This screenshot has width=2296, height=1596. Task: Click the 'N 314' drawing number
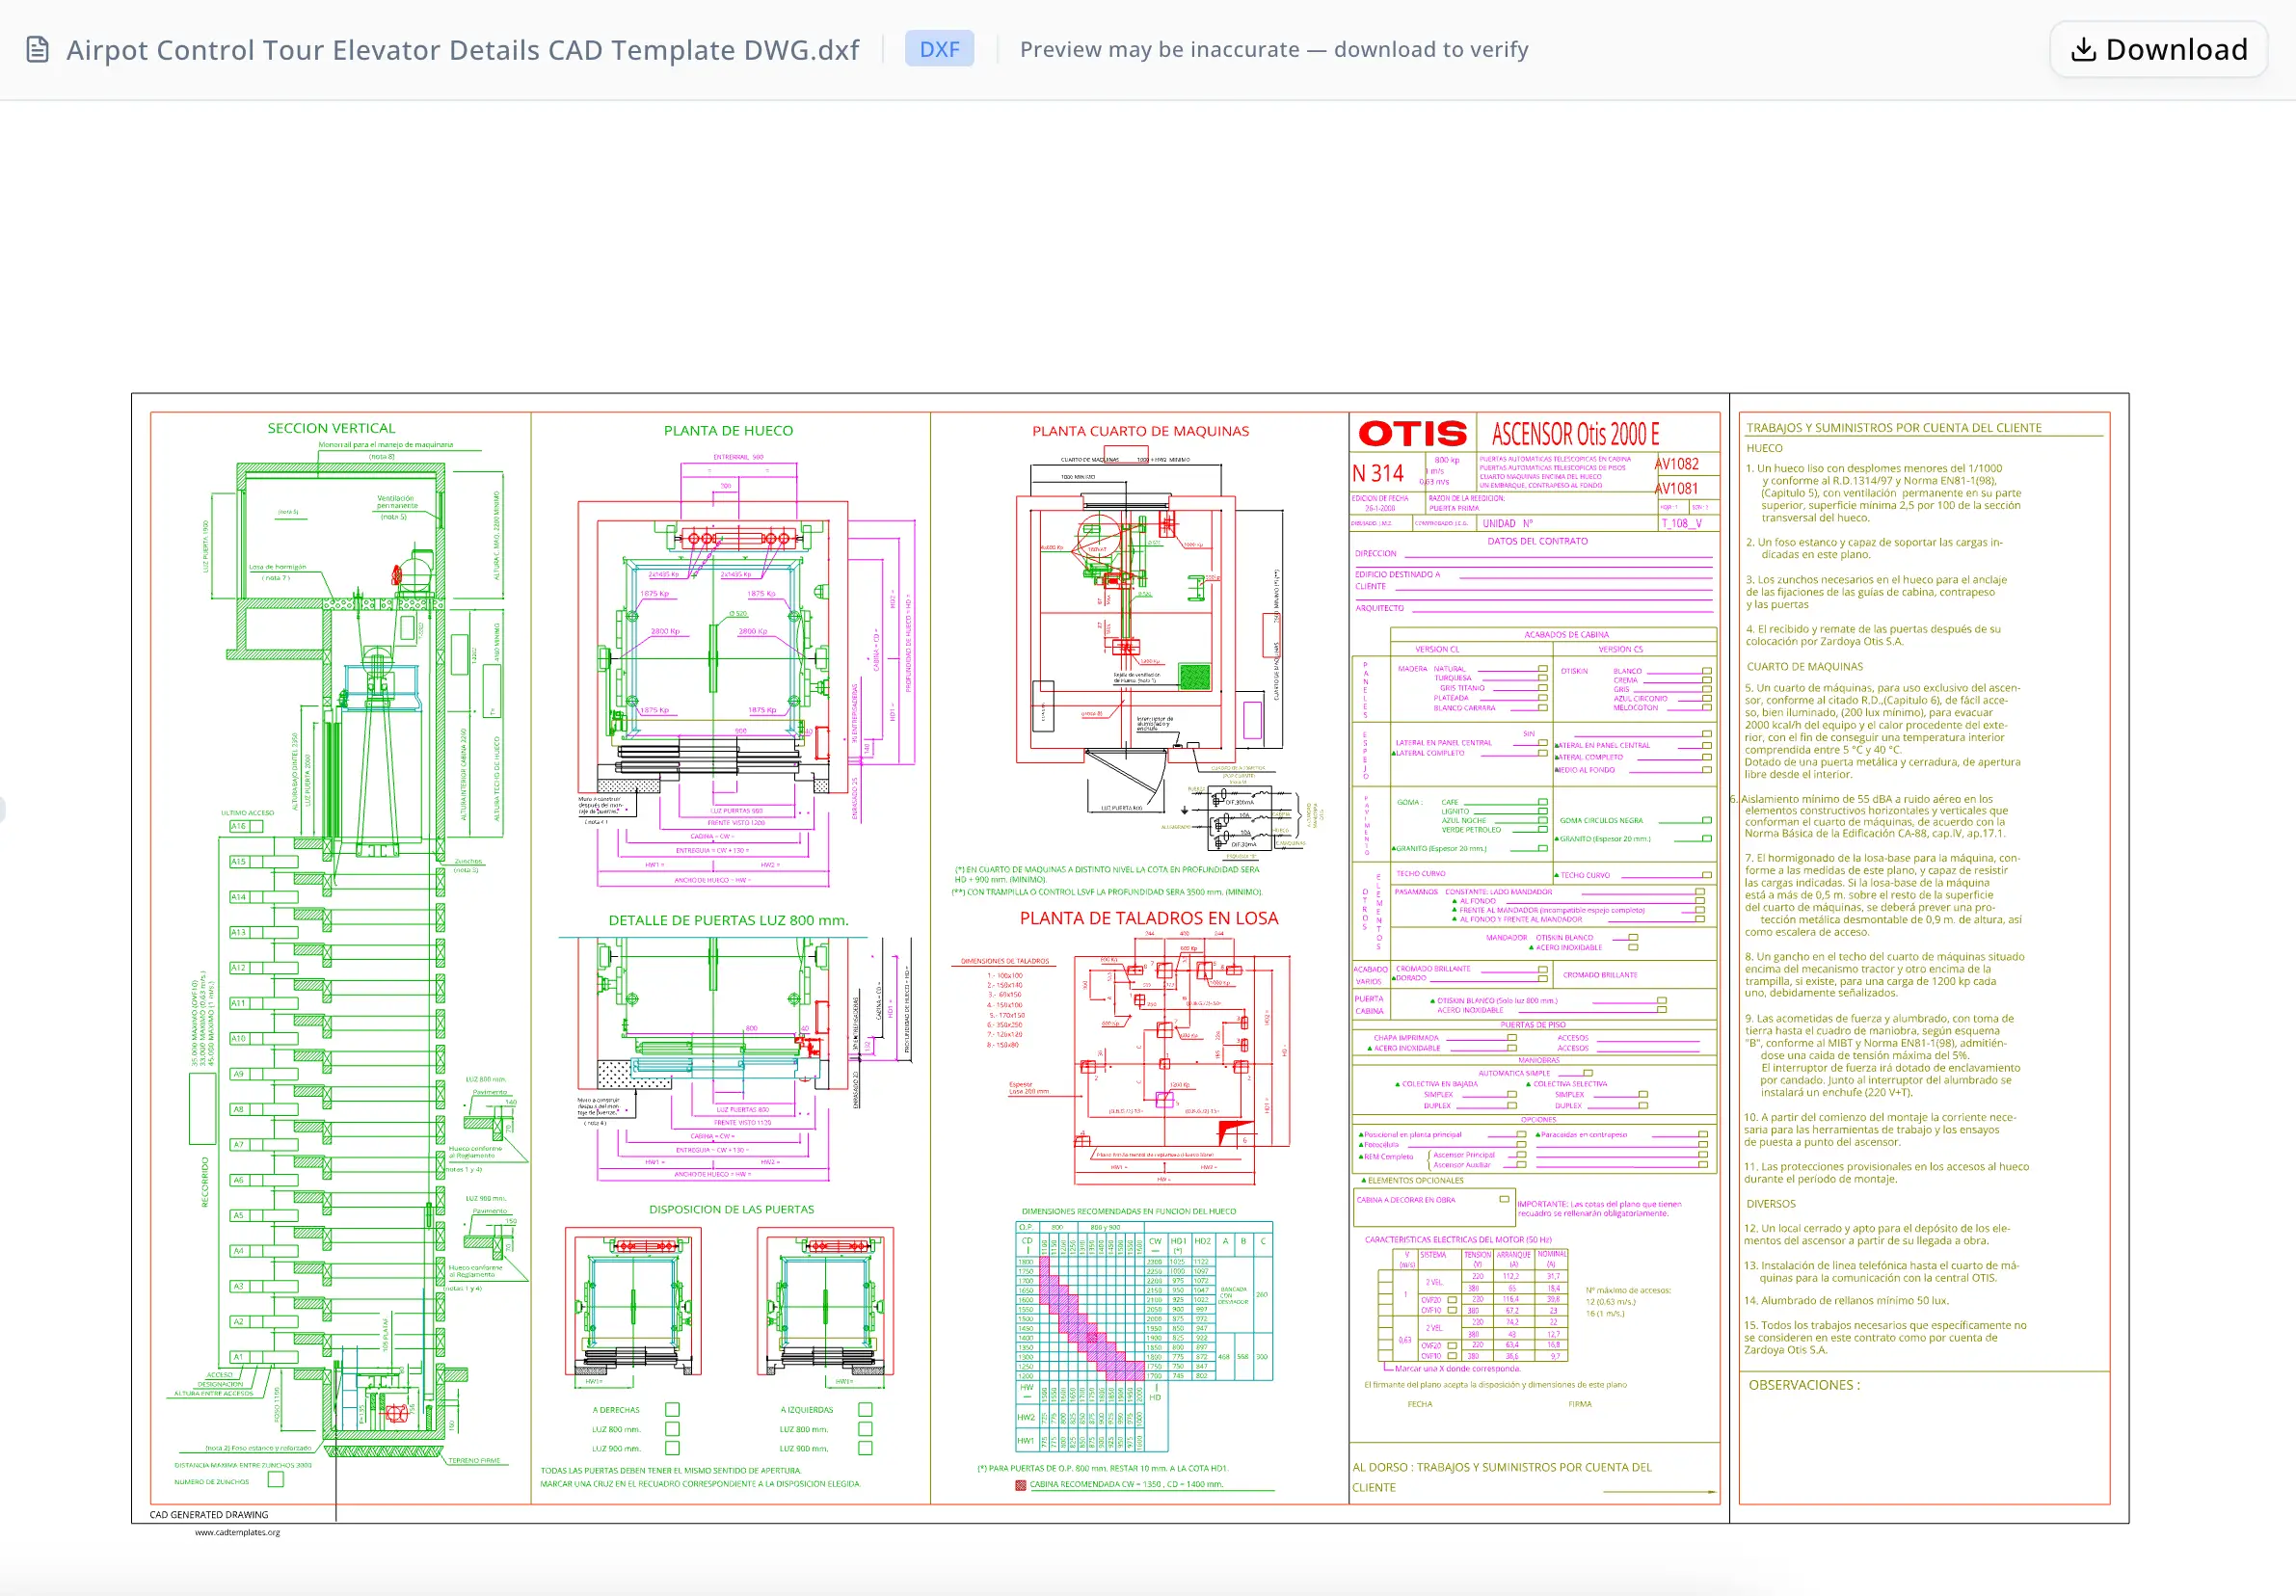tap(1378, 473)
